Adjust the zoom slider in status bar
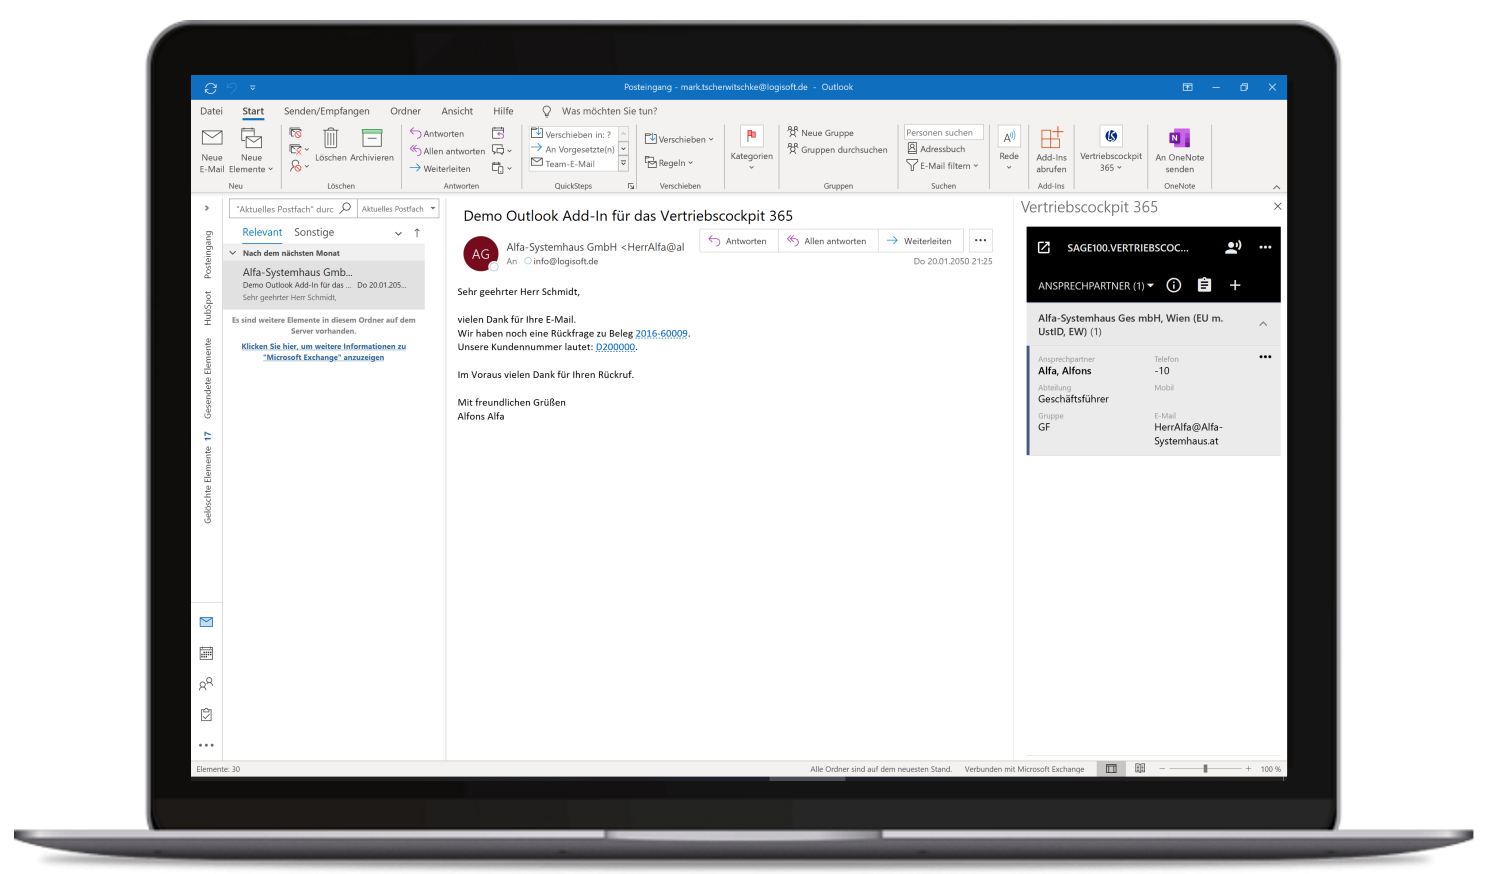1500x874 pixels. (1205, 769)
